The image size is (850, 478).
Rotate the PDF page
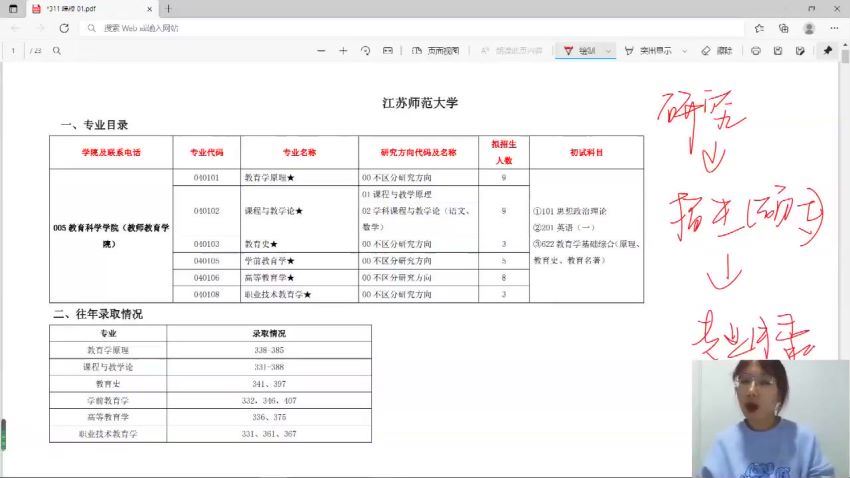pos(365,50)
